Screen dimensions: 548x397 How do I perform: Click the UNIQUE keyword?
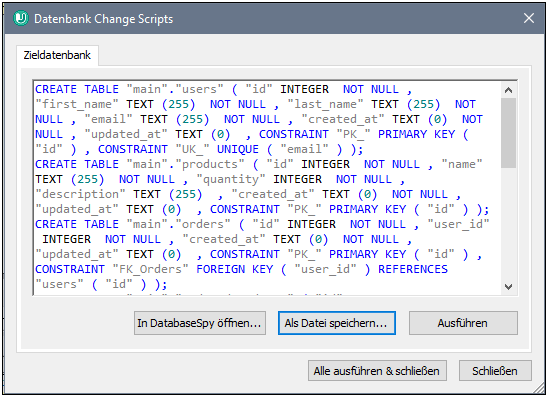[238, 149]
